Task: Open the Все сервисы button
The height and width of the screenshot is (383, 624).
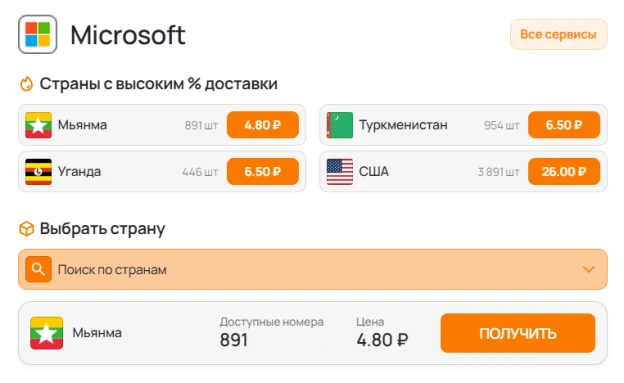Action: point(559,34)
